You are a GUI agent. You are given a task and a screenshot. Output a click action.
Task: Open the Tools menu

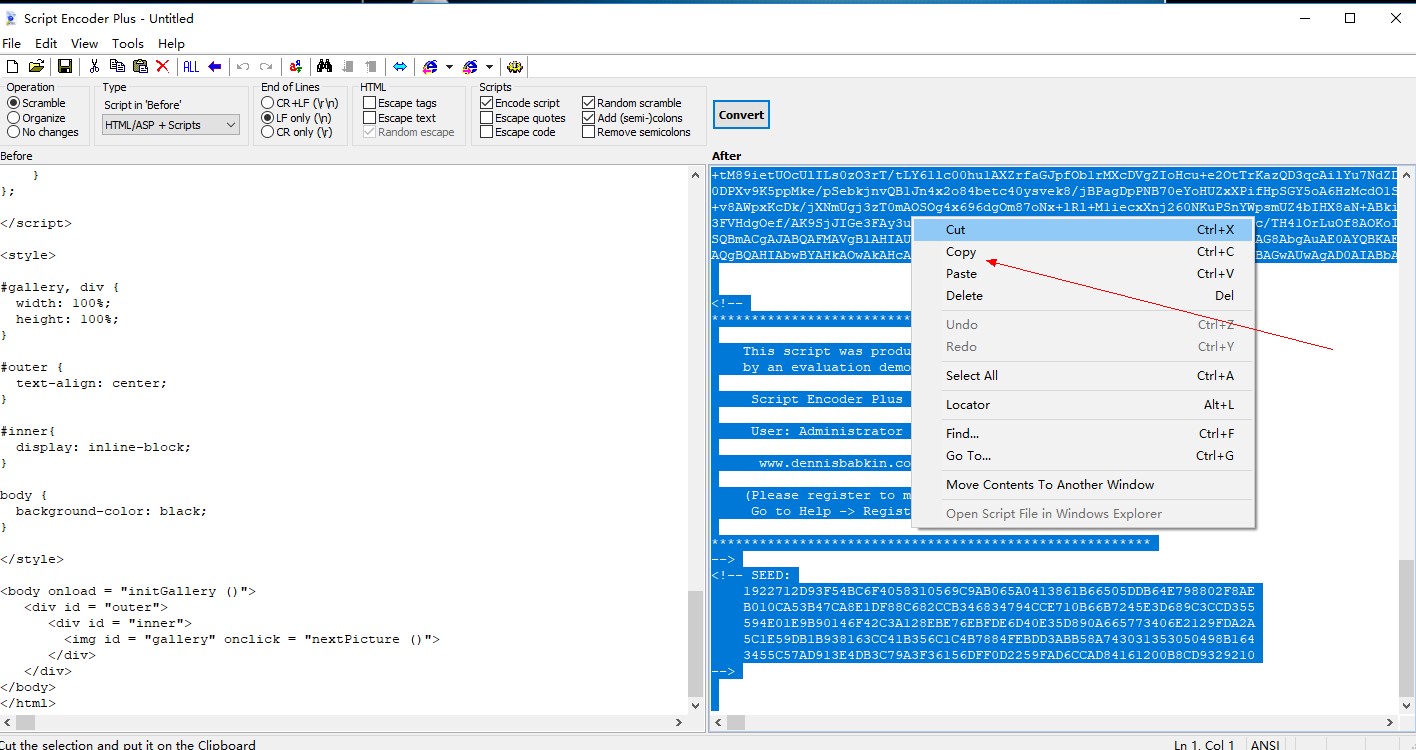128,44
